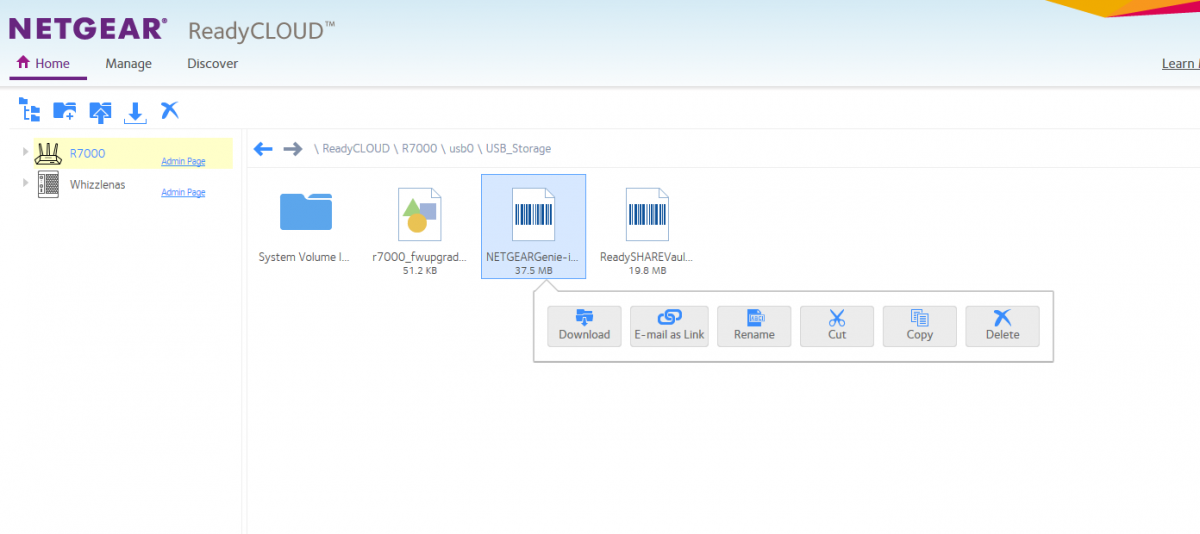Open R7000 Admin Page link
This screenshot has height=534, width=1200.
click(x=183, y=161)
